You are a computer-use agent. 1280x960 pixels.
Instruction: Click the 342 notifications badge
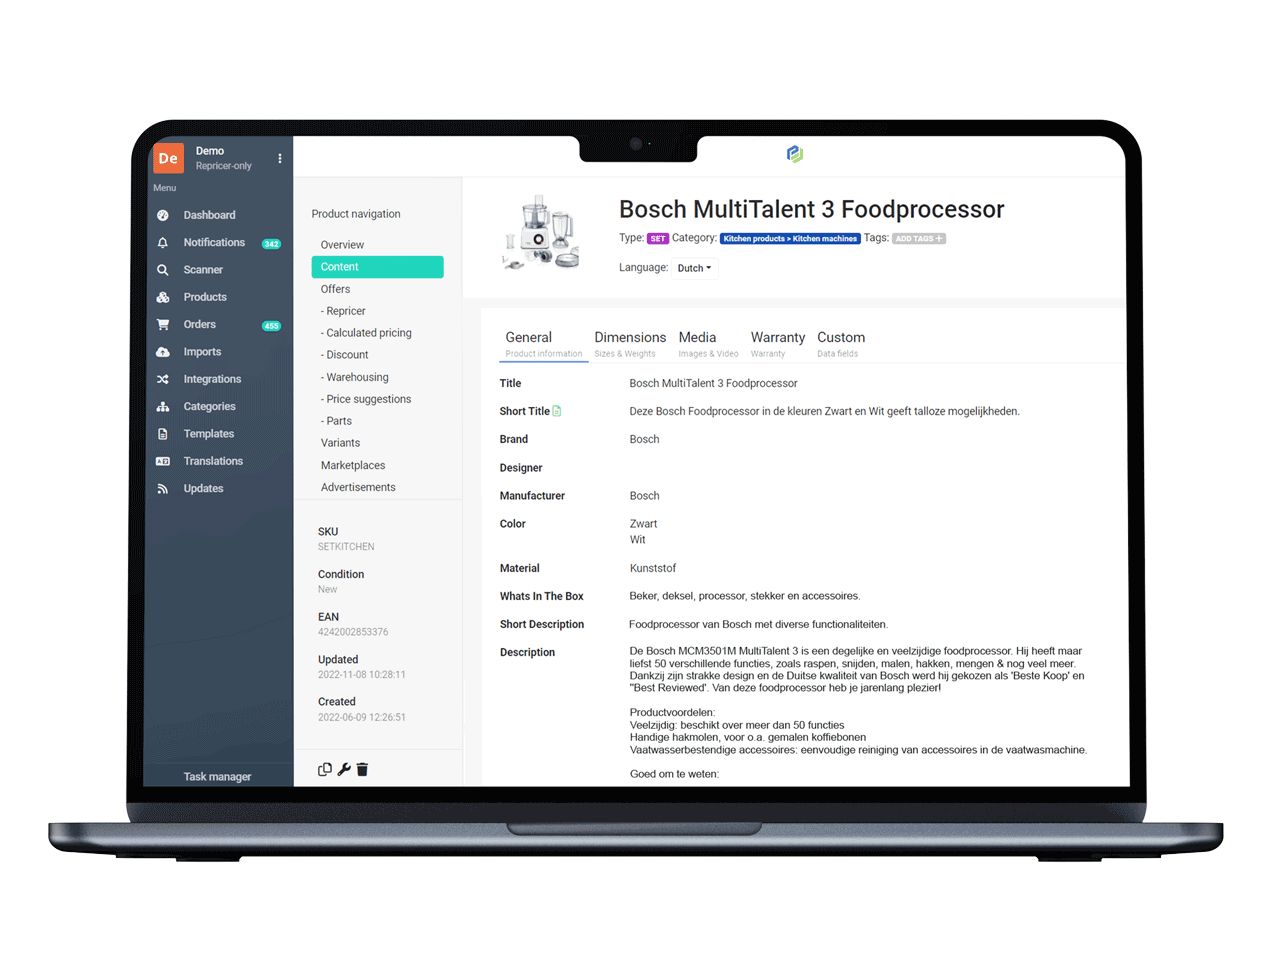[271, 244]
